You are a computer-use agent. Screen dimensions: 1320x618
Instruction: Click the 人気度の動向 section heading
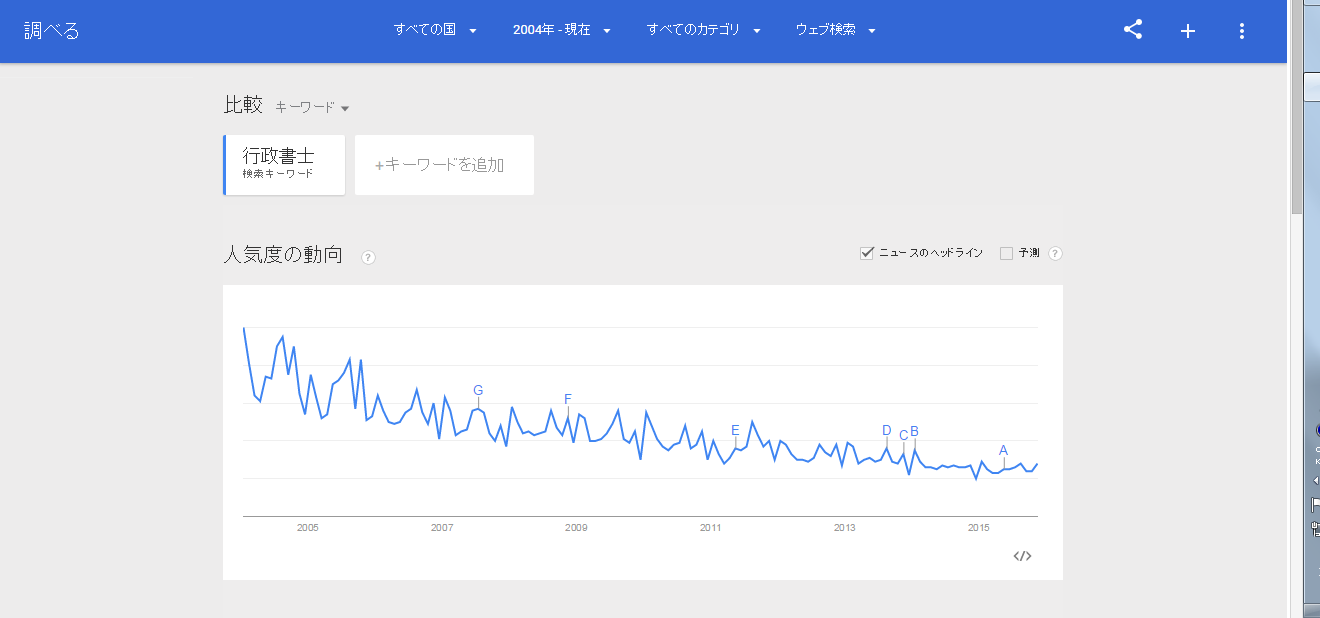tap(283, 255)
